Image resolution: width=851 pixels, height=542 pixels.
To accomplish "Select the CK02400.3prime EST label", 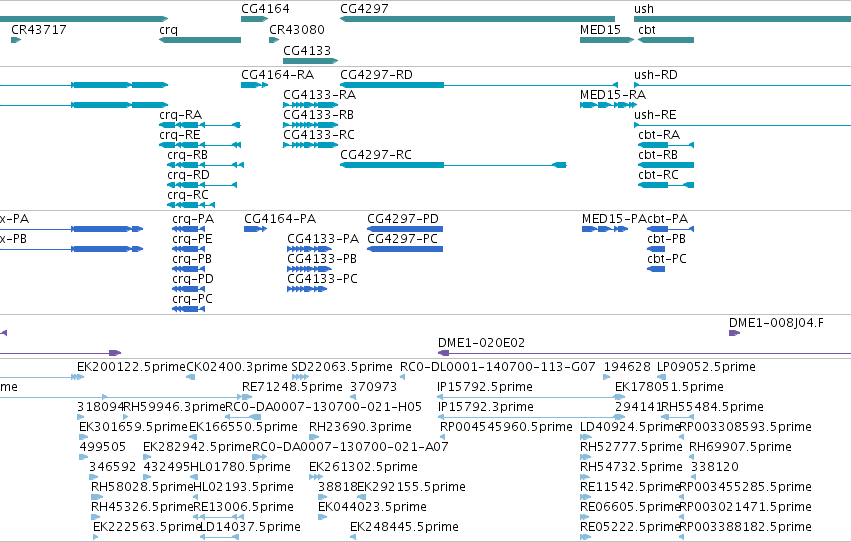I will [237, 367].
